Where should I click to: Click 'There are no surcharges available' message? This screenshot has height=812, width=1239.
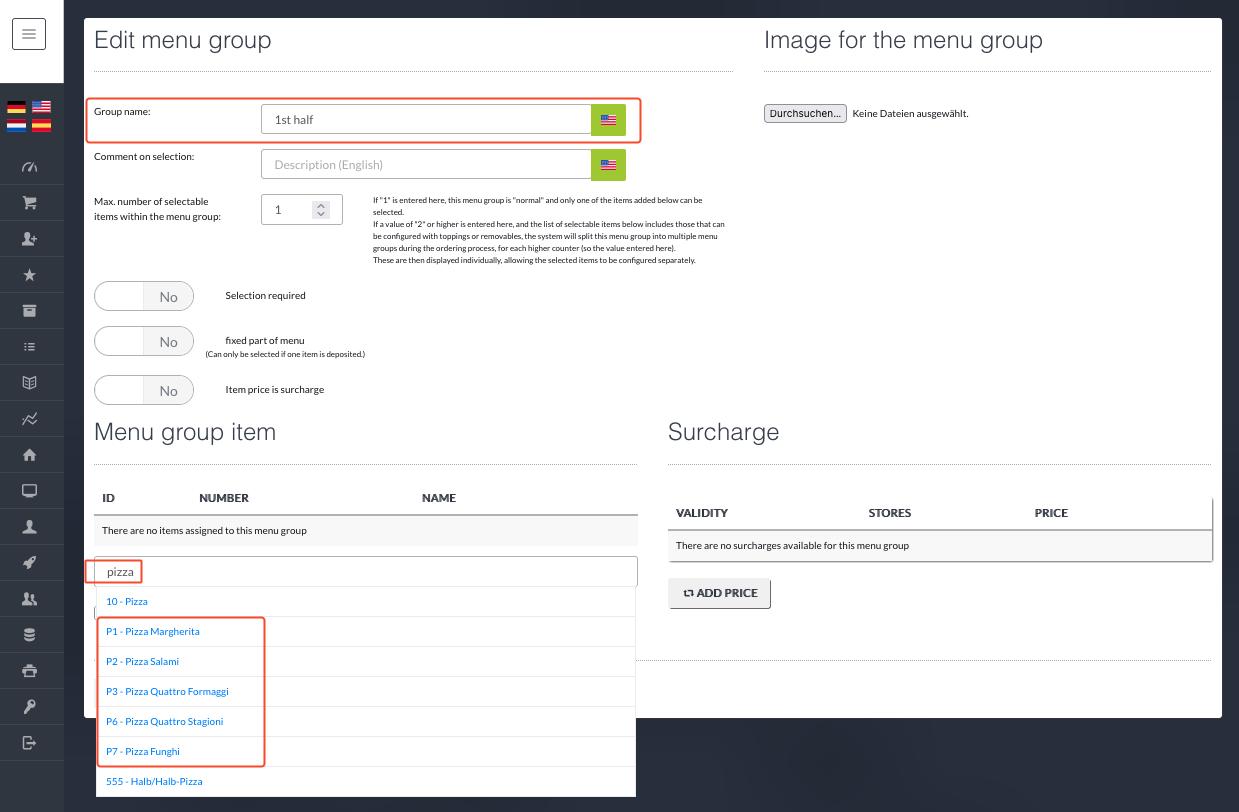click(x=792, y=546)
